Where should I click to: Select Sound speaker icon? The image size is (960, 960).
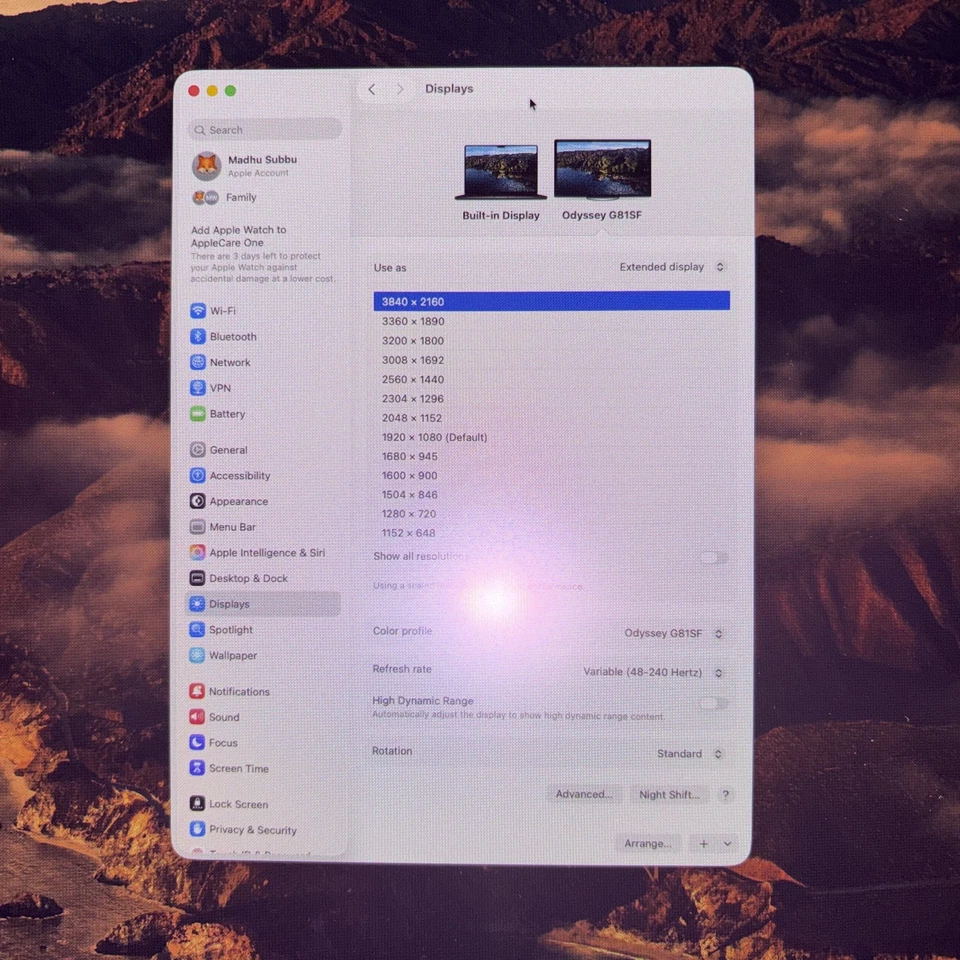point(197,718)
